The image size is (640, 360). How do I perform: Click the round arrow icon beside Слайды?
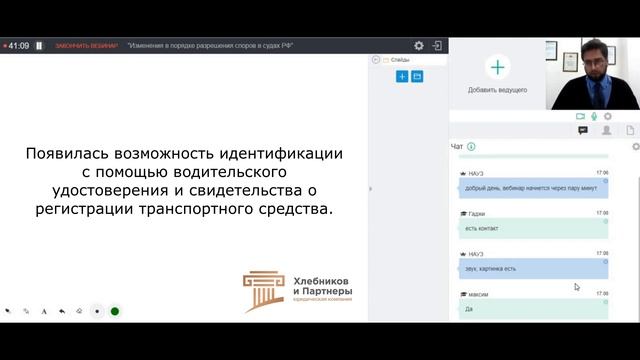(x=376, y=60)
